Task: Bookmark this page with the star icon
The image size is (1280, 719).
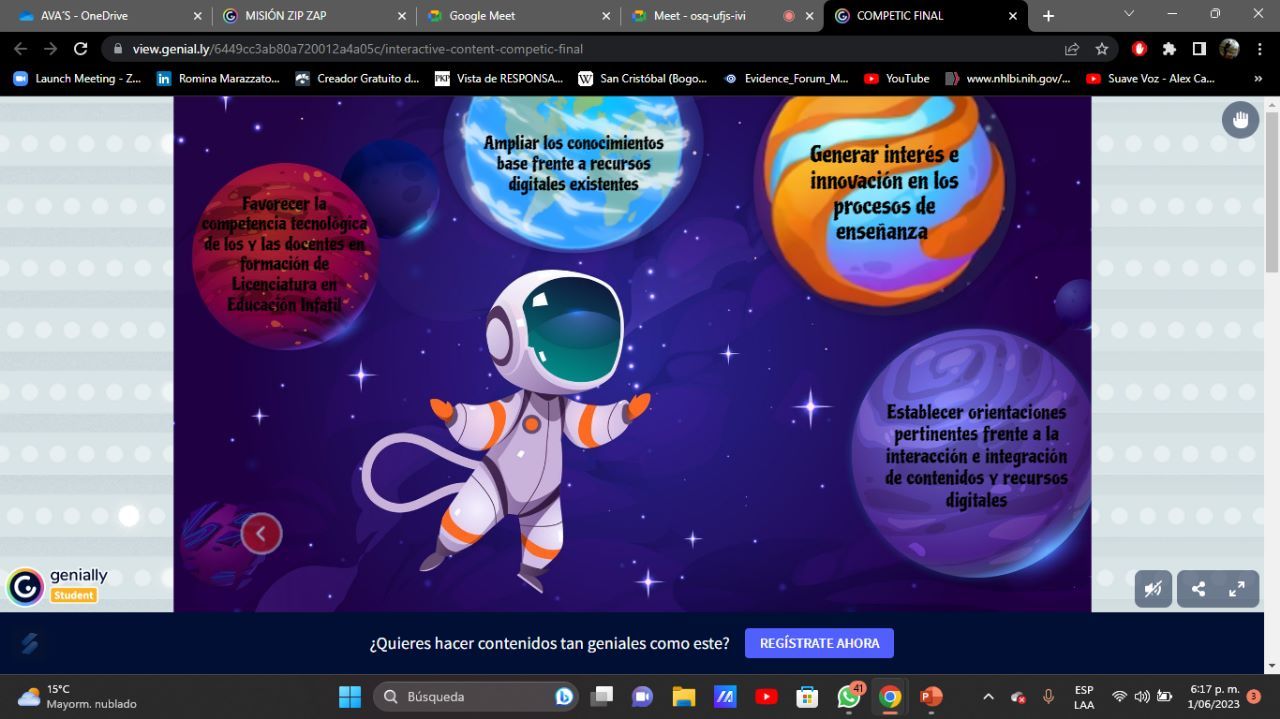Action: [x=1101, y=49]
